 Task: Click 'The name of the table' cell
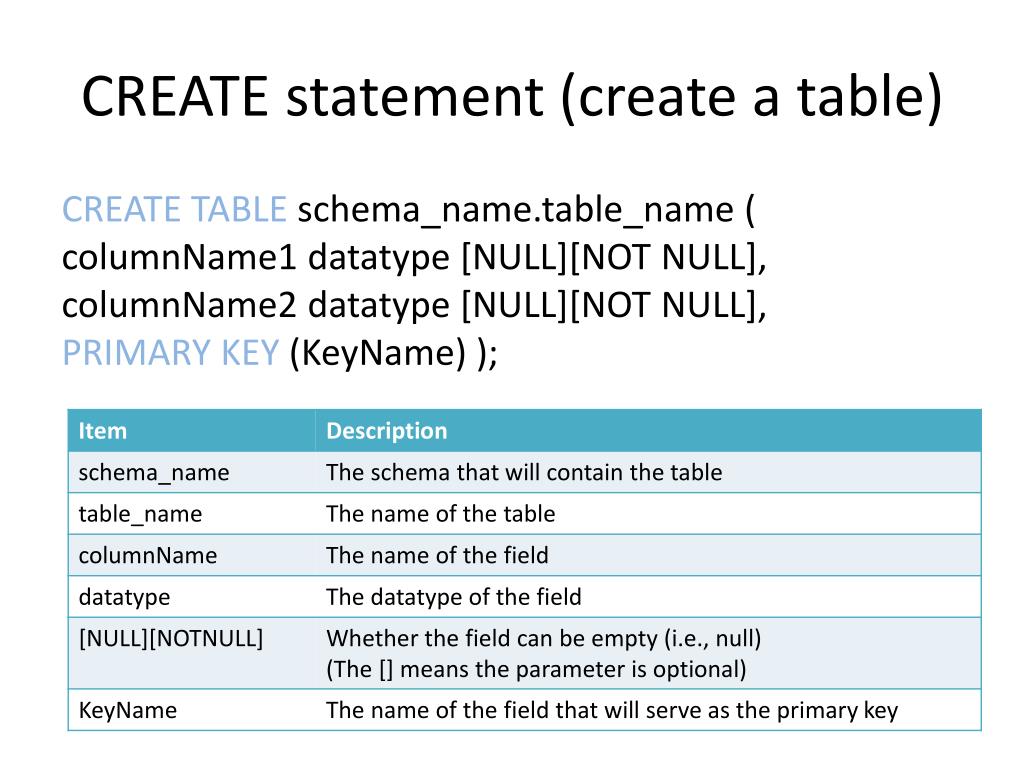[x=648, y=514]
